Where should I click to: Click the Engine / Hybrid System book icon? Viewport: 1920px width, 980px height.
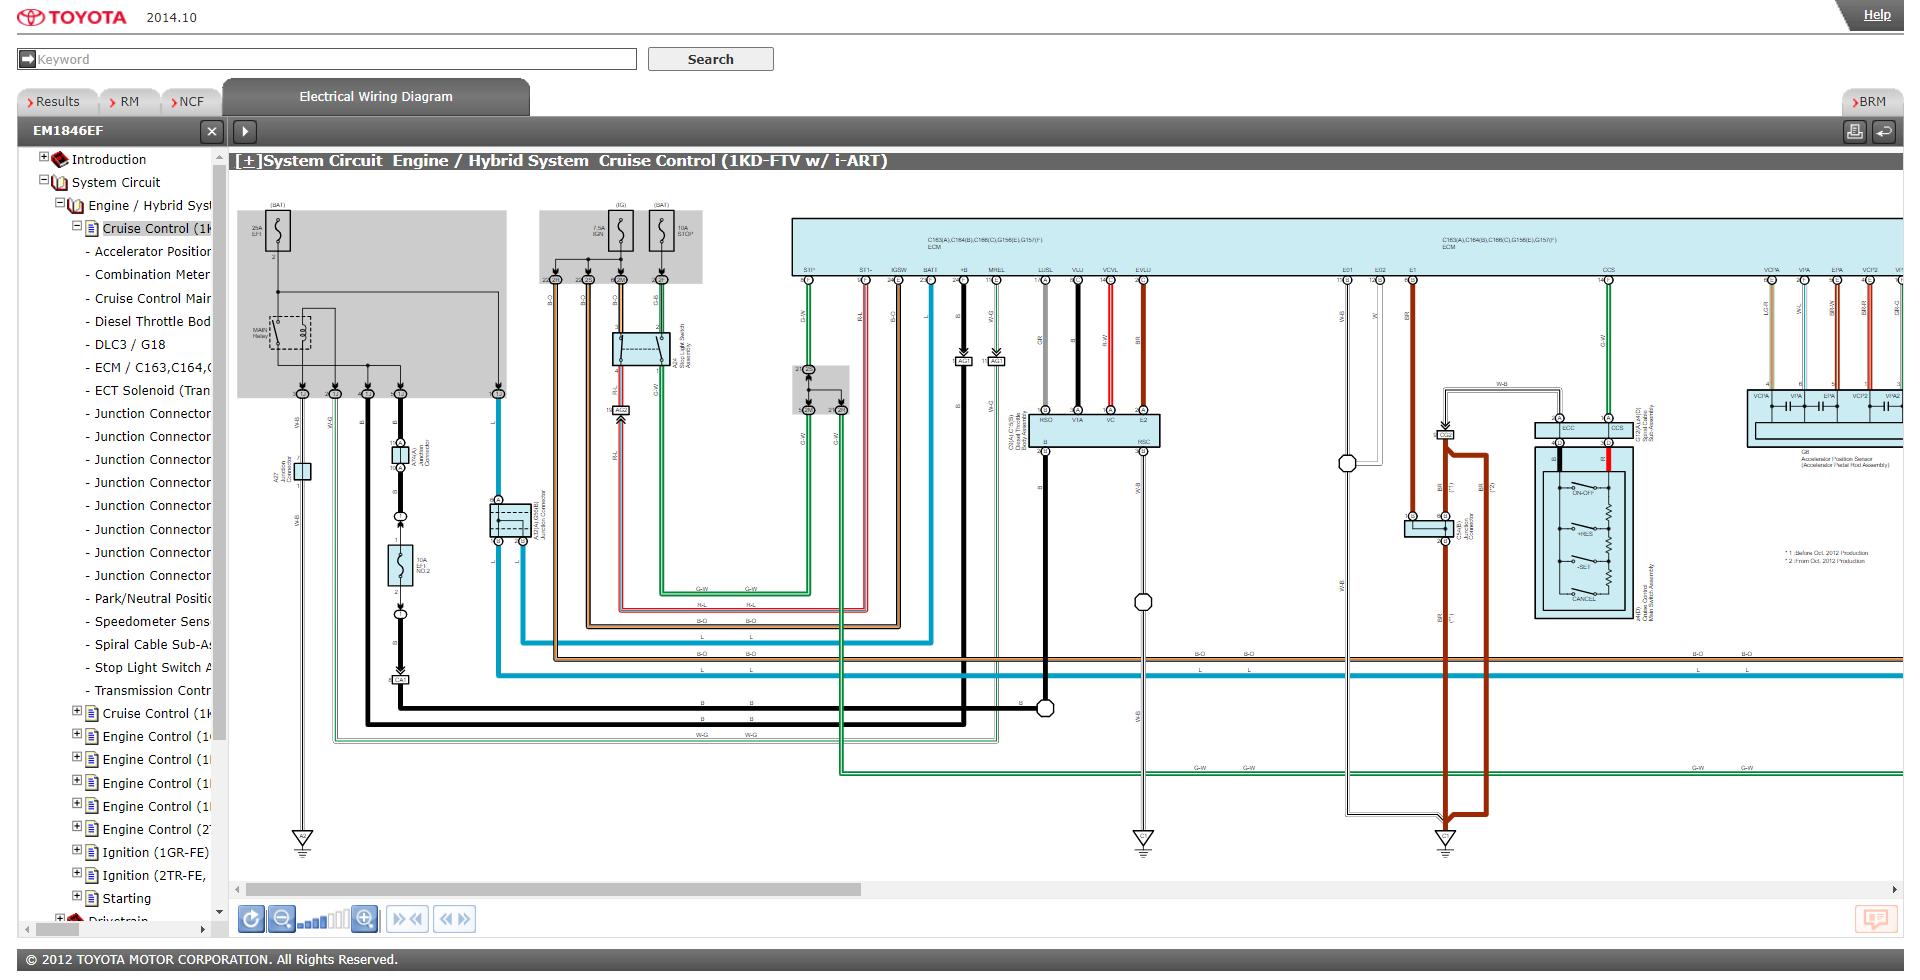point(75,206)
